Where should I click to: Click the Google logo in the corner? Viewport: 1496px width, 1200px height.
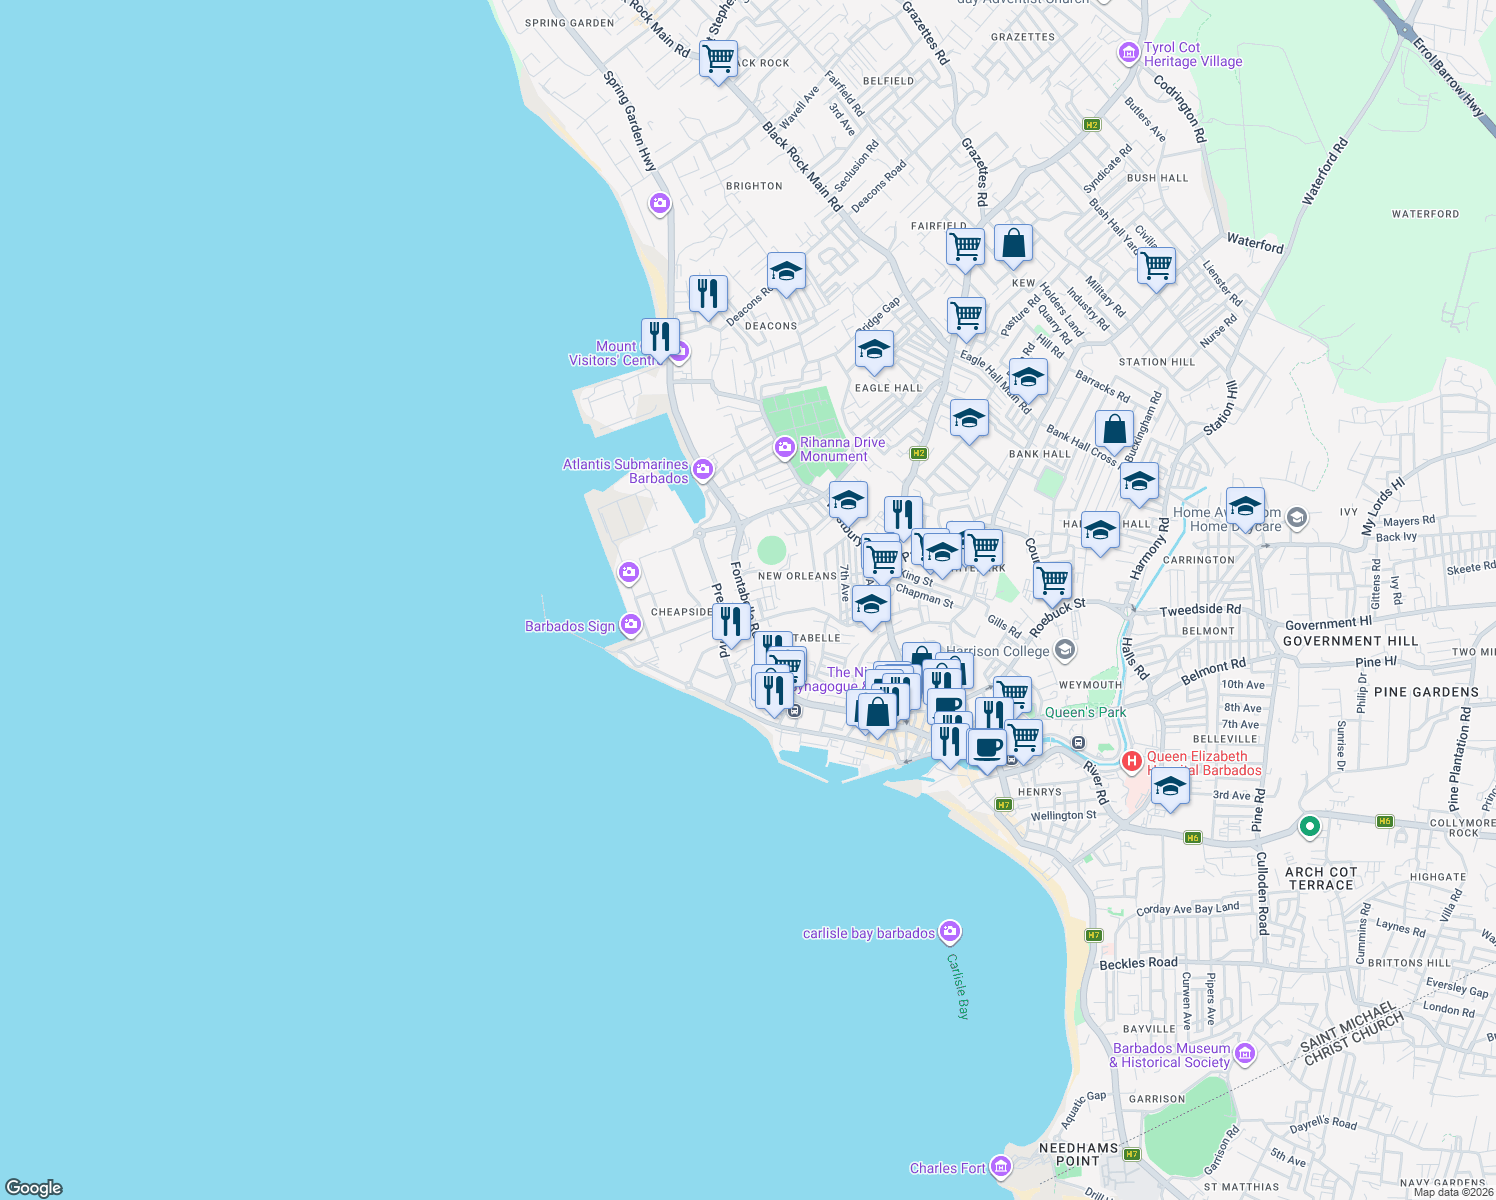pyautogui.click(x=35, y=1188)
